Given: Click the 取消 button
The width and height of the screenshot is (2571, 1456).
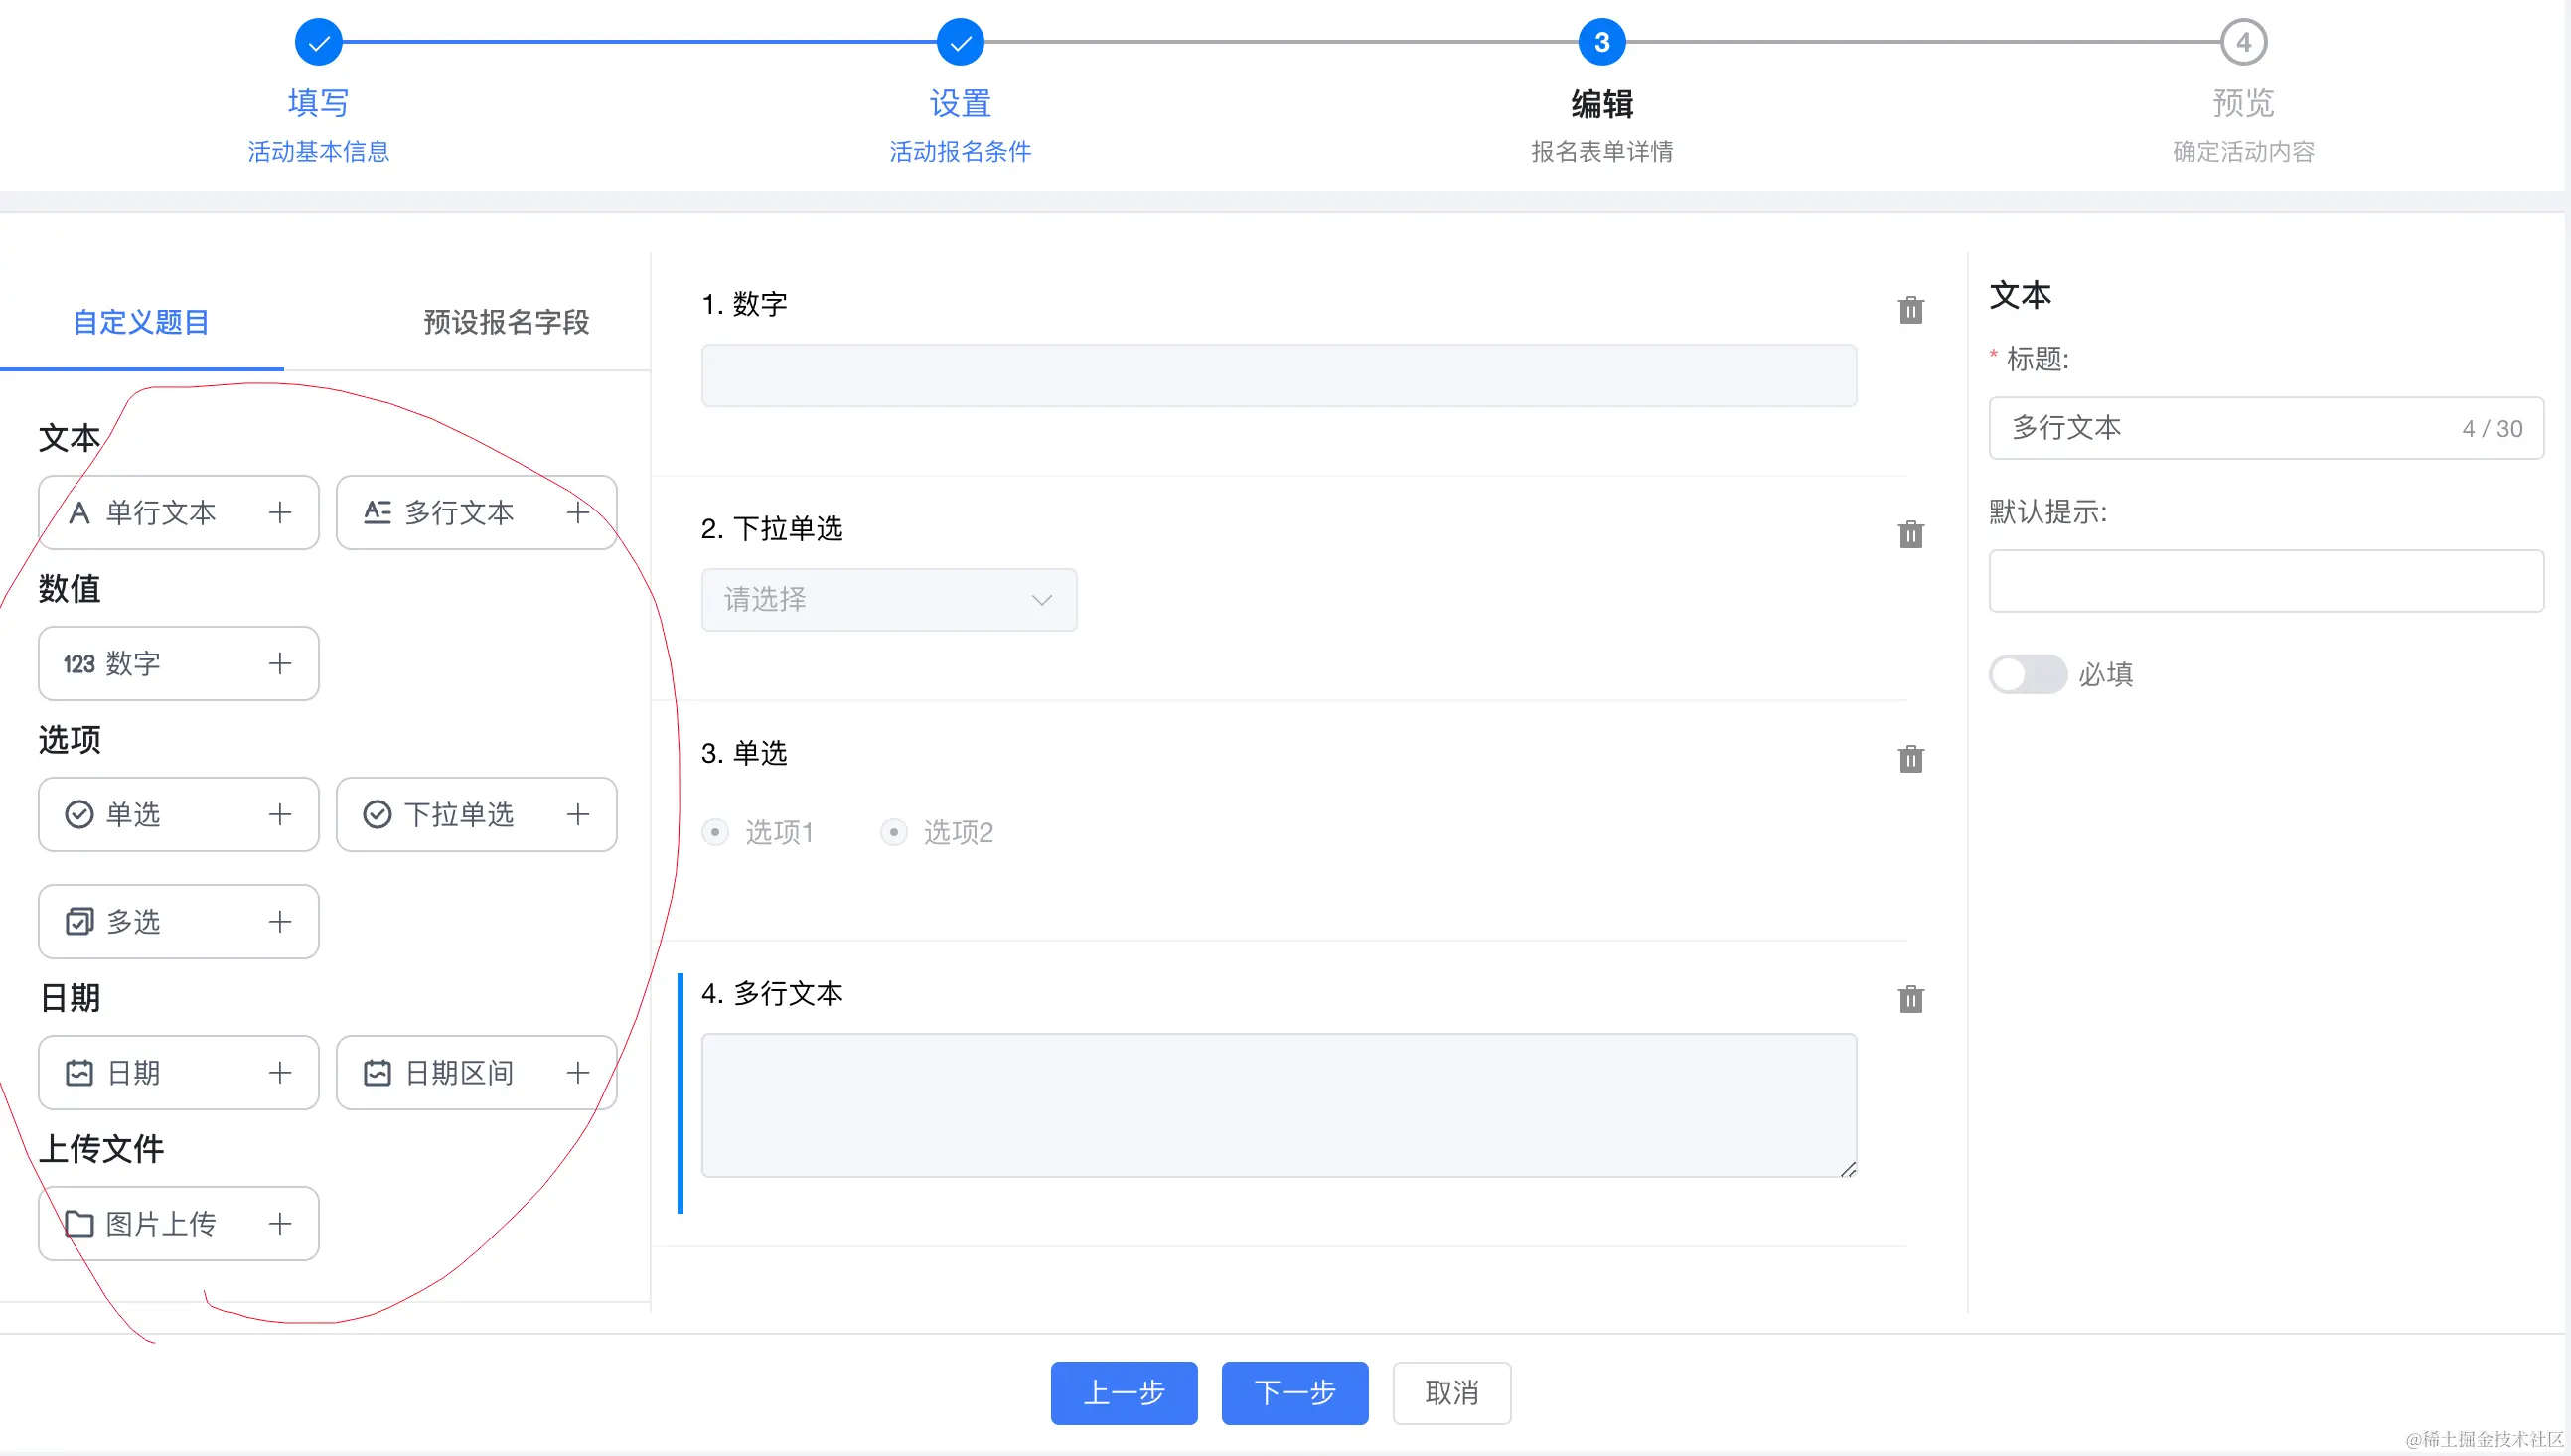Looking at the screenshot, I should point(1451,1393).
